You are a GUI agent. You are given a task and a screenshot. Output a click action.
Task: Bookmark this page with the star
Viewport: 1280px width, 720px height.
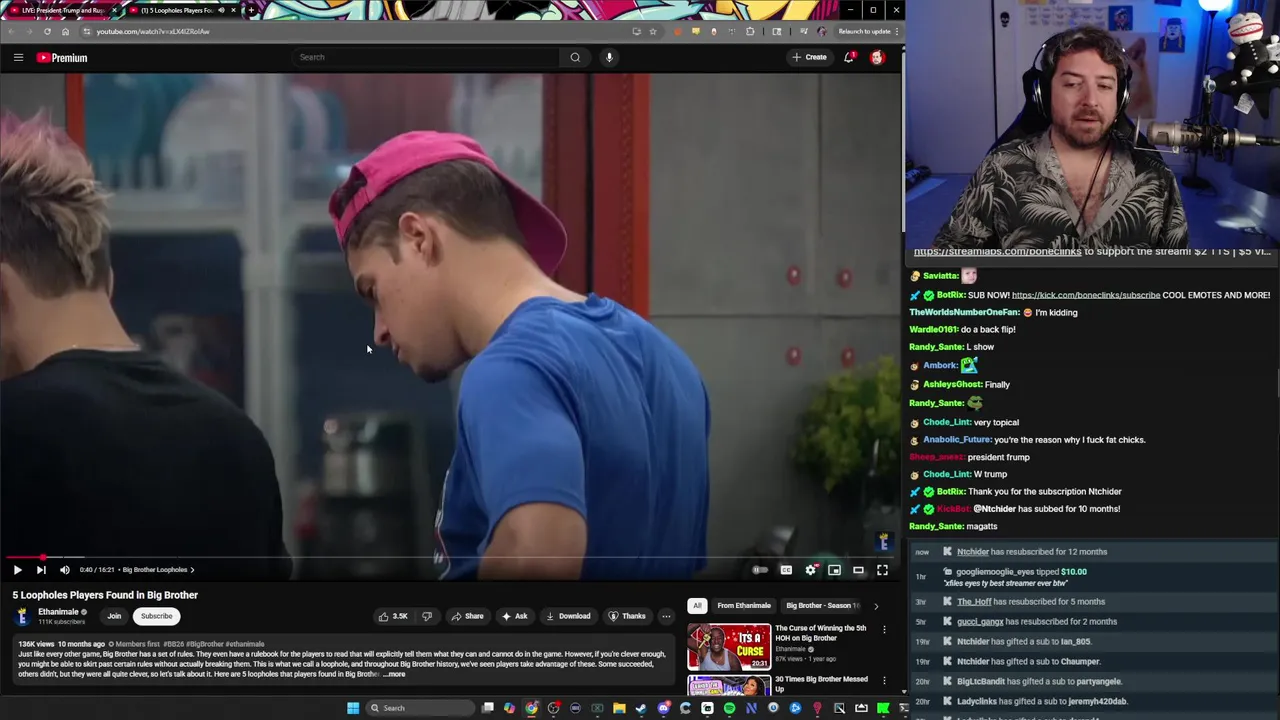click(x=653, y=31)
